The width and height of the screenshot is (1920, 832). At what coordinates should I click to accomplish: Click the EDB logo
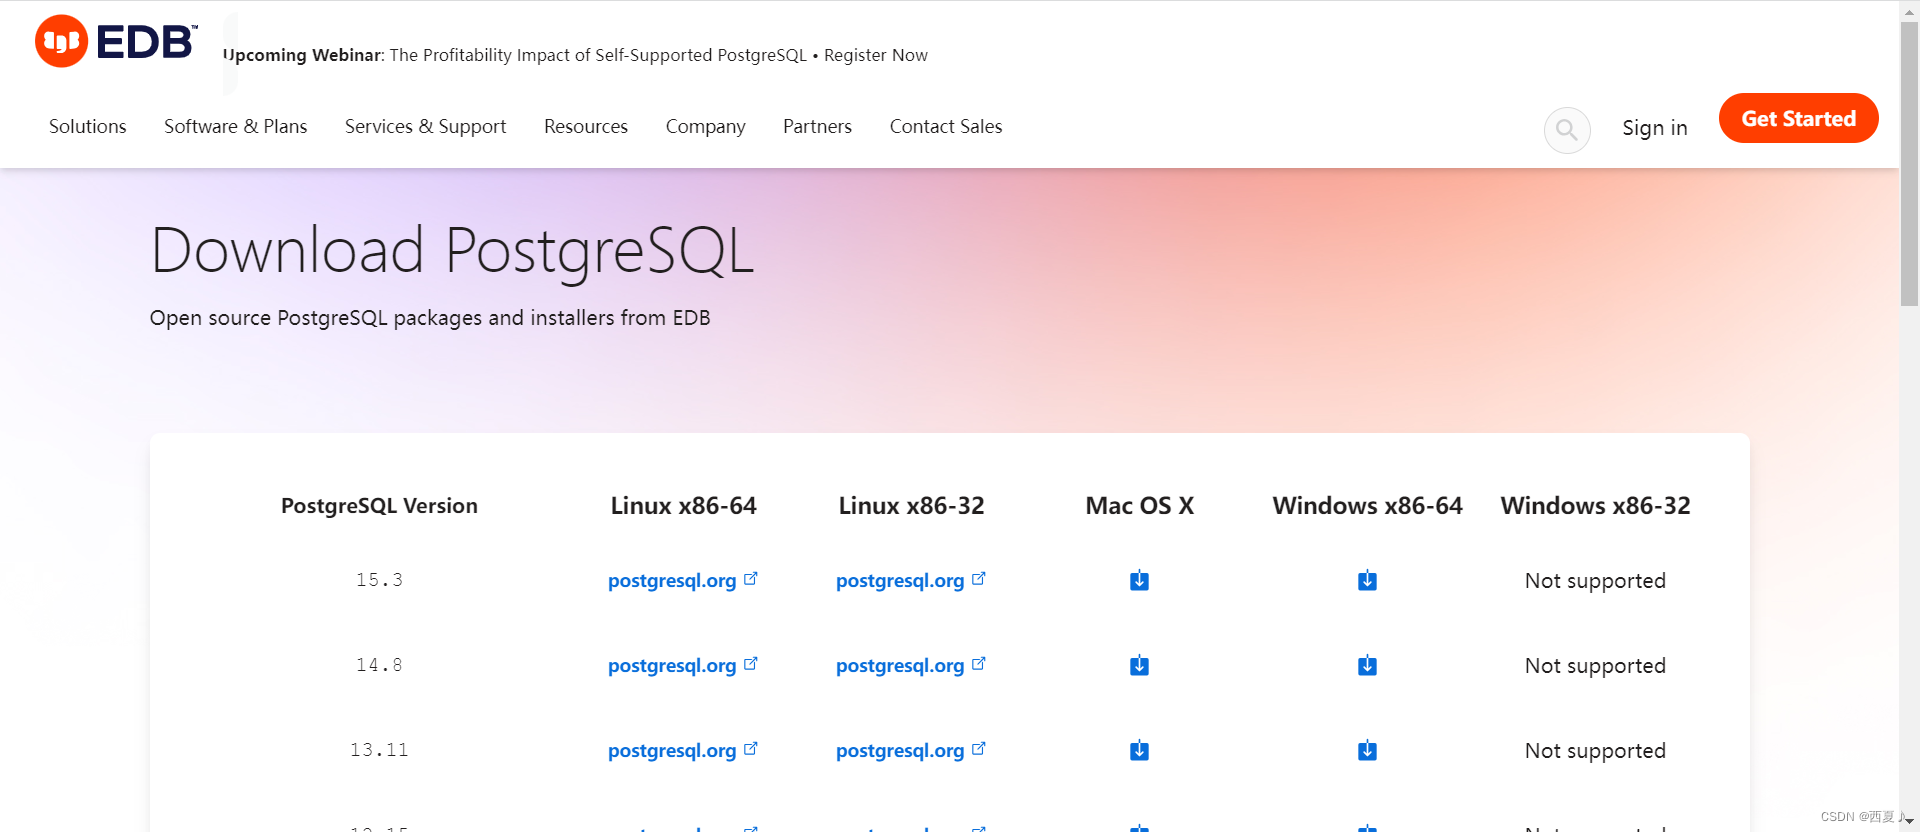[116, 41]
